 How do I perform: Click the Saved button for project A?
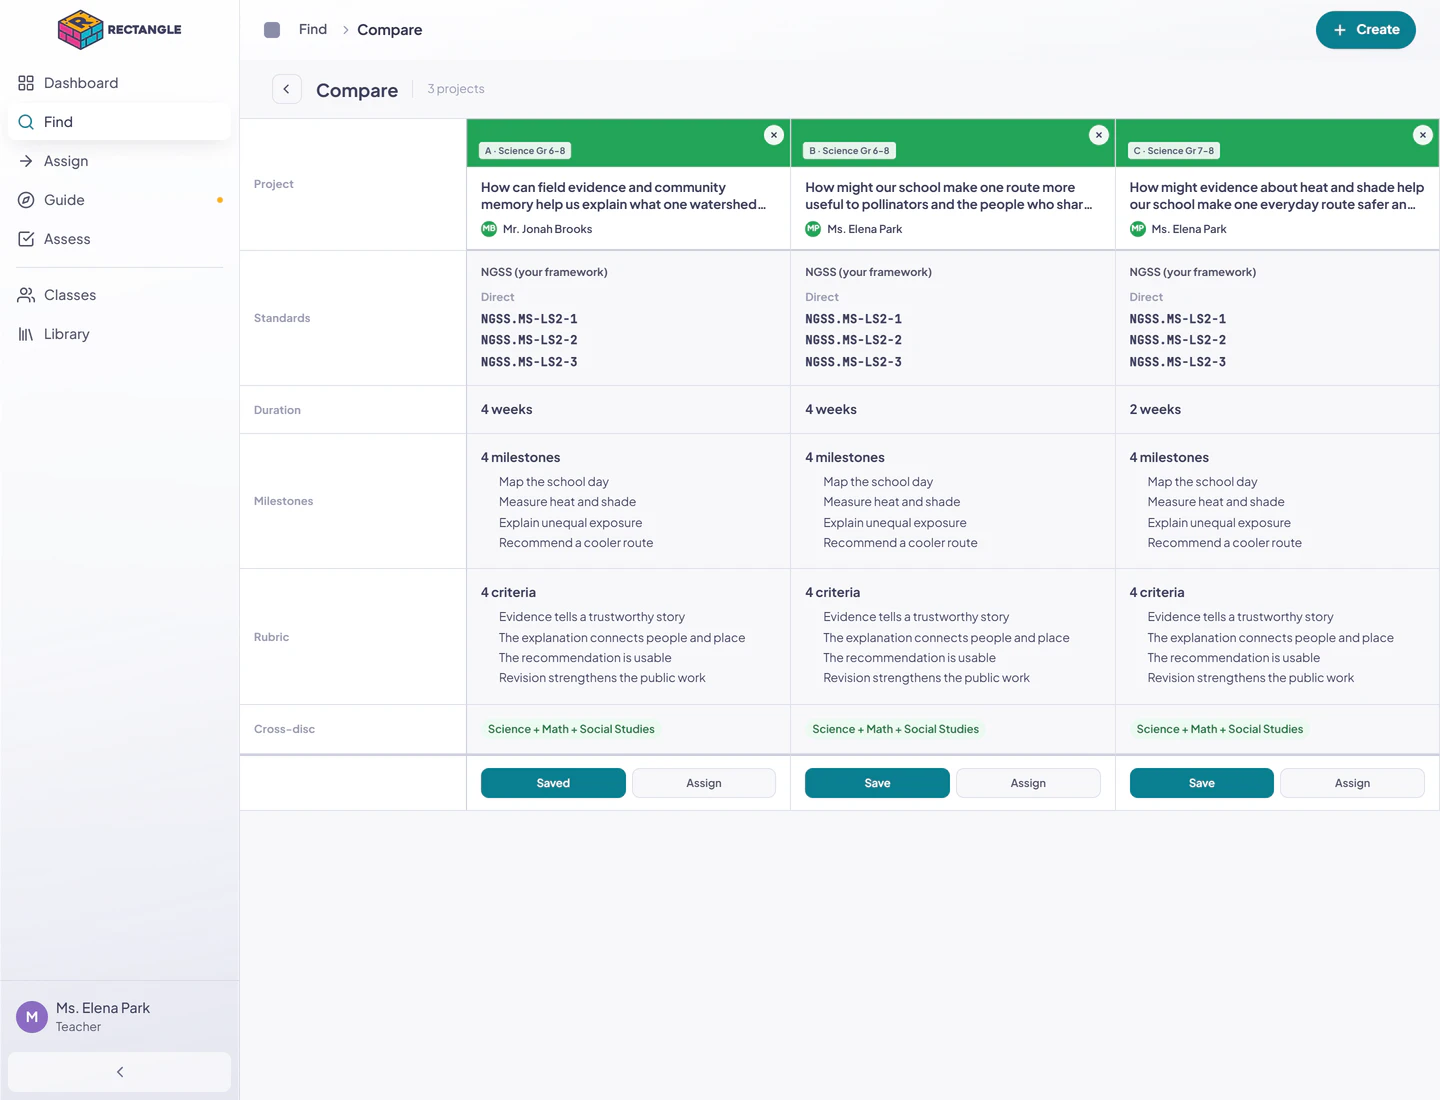click(x=553, y=783)
